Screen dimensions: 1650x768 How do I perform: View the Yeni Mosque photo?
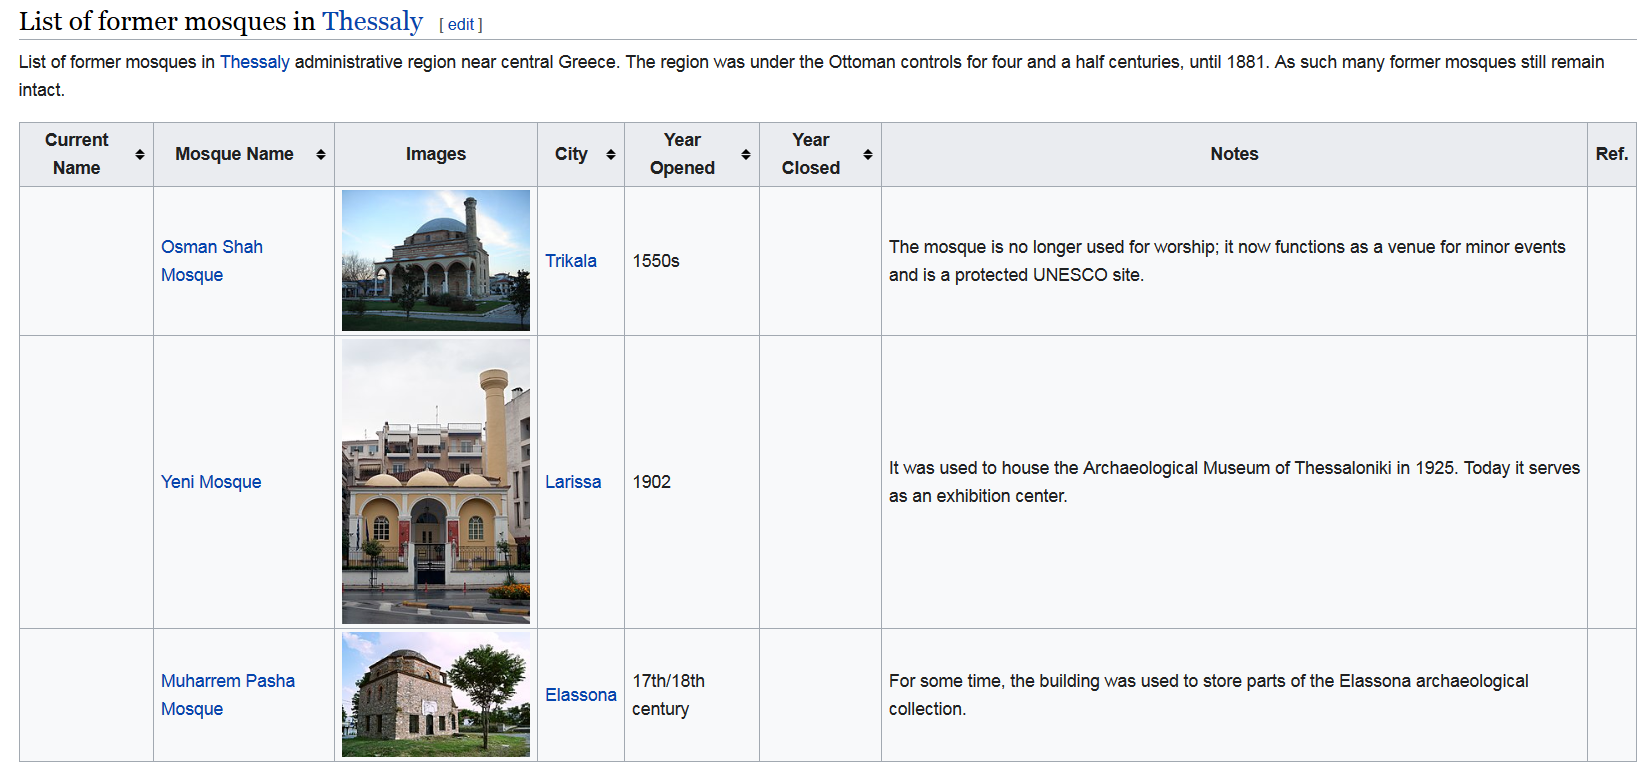point(436,482)
